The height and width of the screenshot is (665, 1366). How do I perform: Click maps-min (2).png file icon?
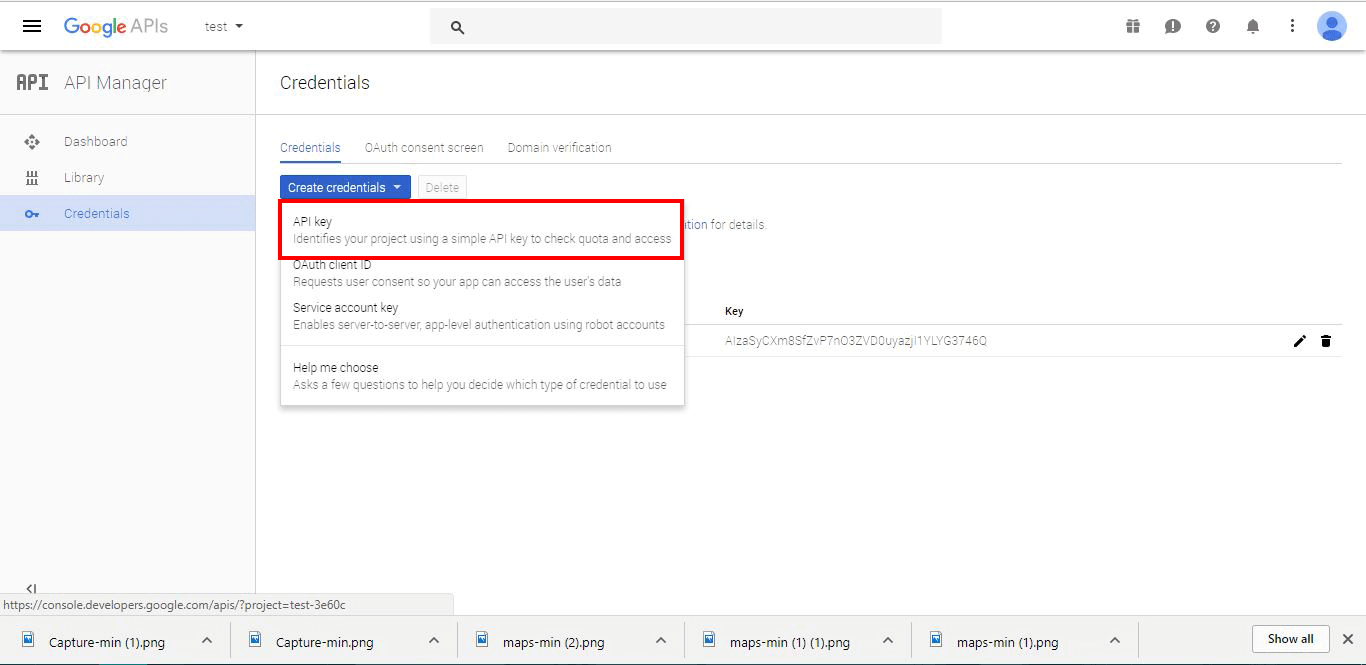point(483,639)
